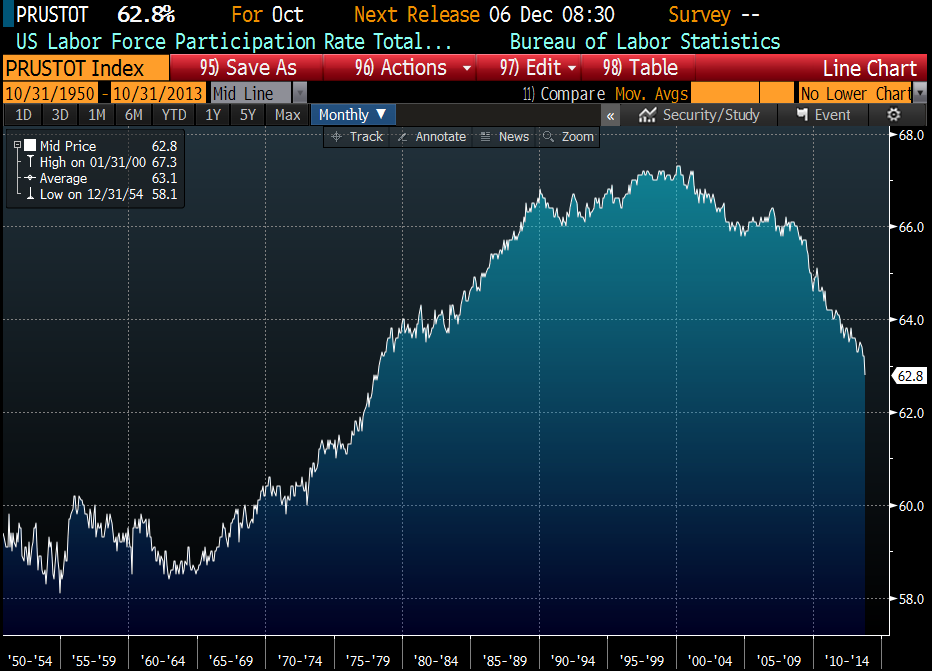Open the No Lower Chart dropdown

click(x=918, y=93)
